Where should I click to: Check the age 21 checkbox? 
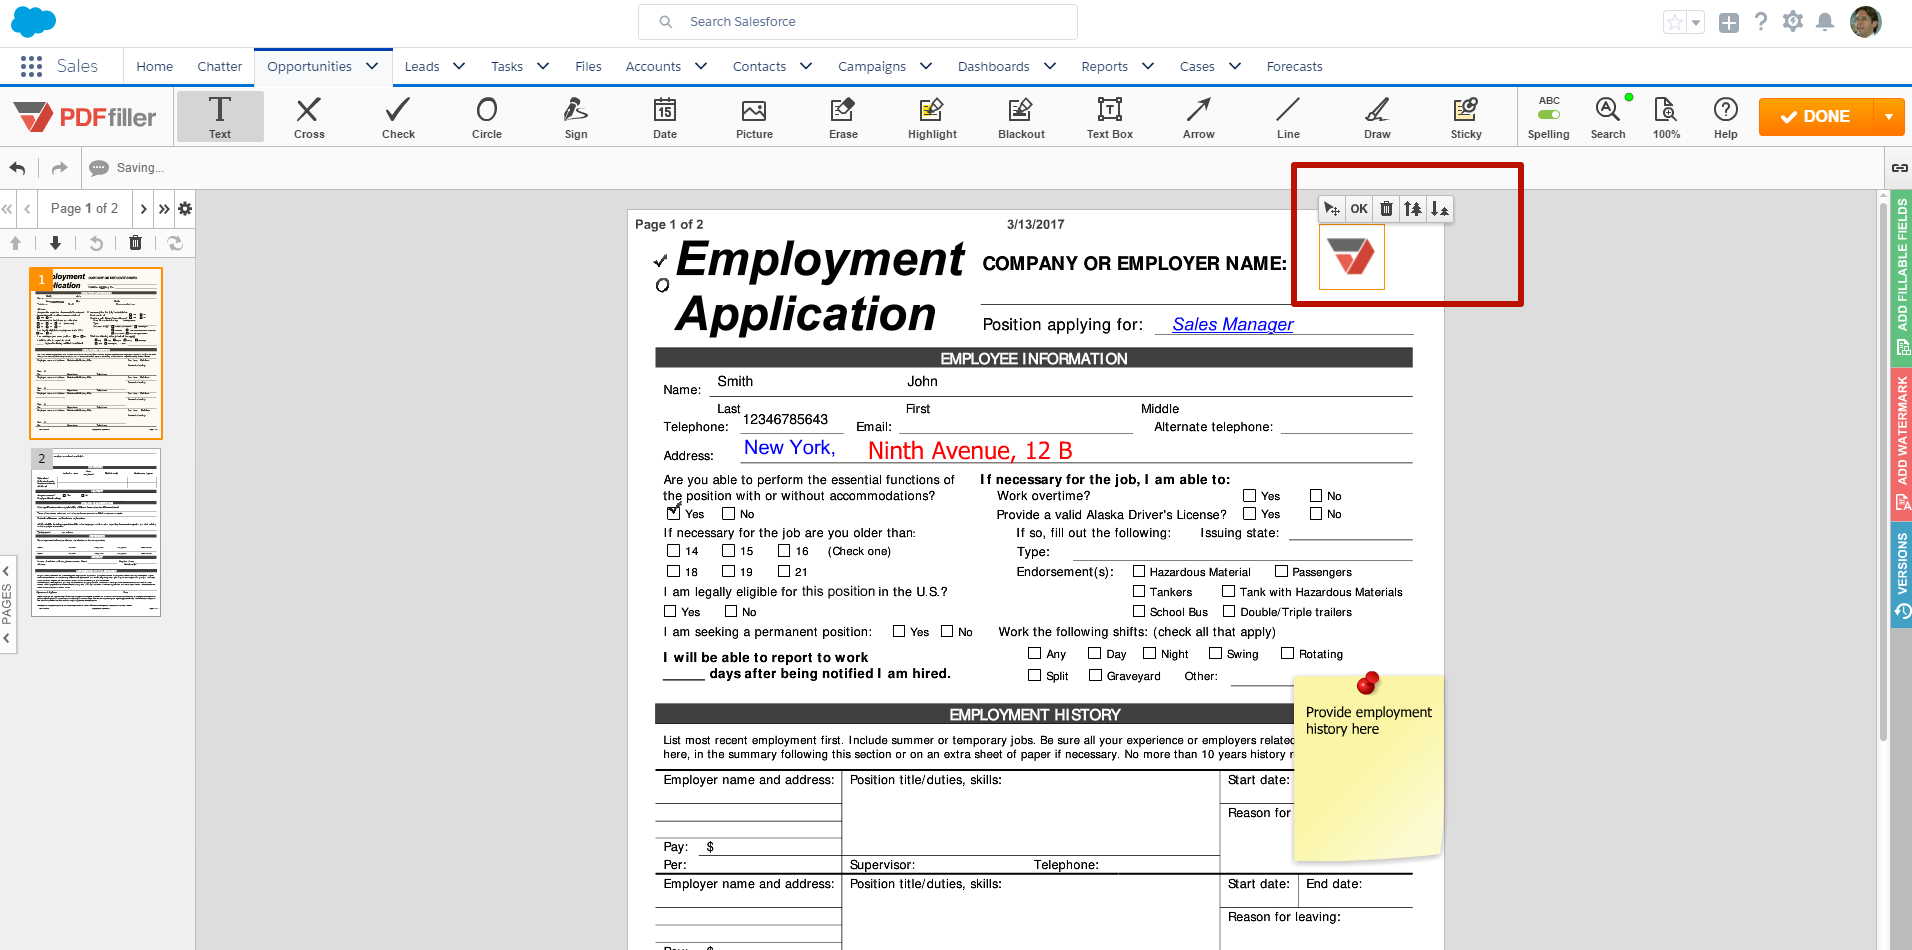[784, 571]
